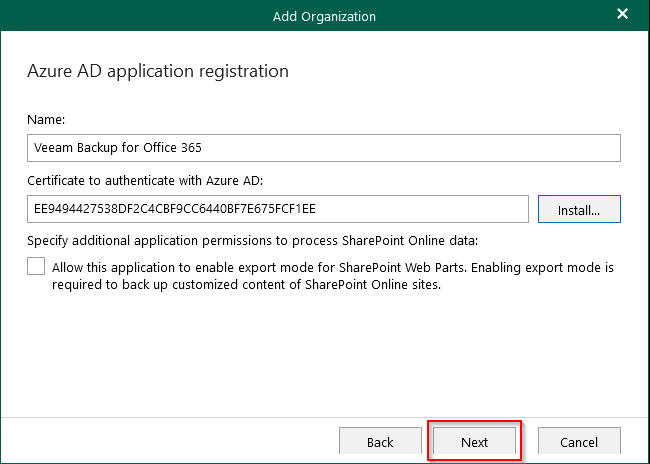Click the 'Azure AD application registration' heading
The width and height of the screenshot is (650, 464).
pyautogui.click(x=158, y=71)
